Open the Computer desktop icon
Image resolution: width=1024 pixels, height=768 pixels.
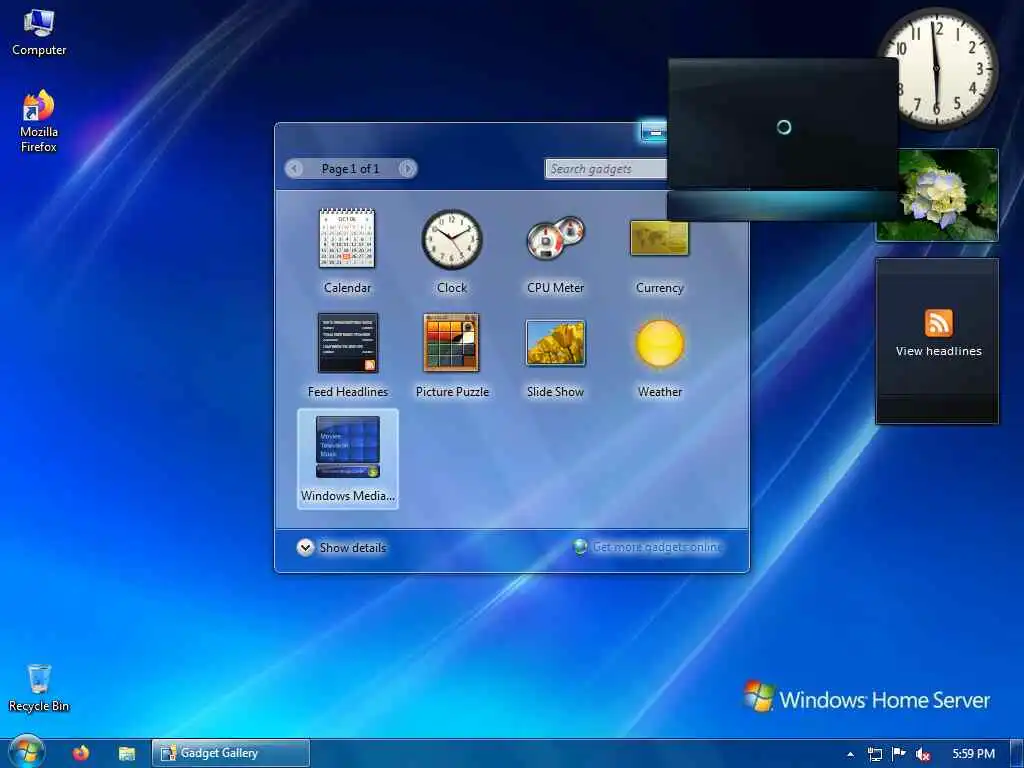coord(39,33)
